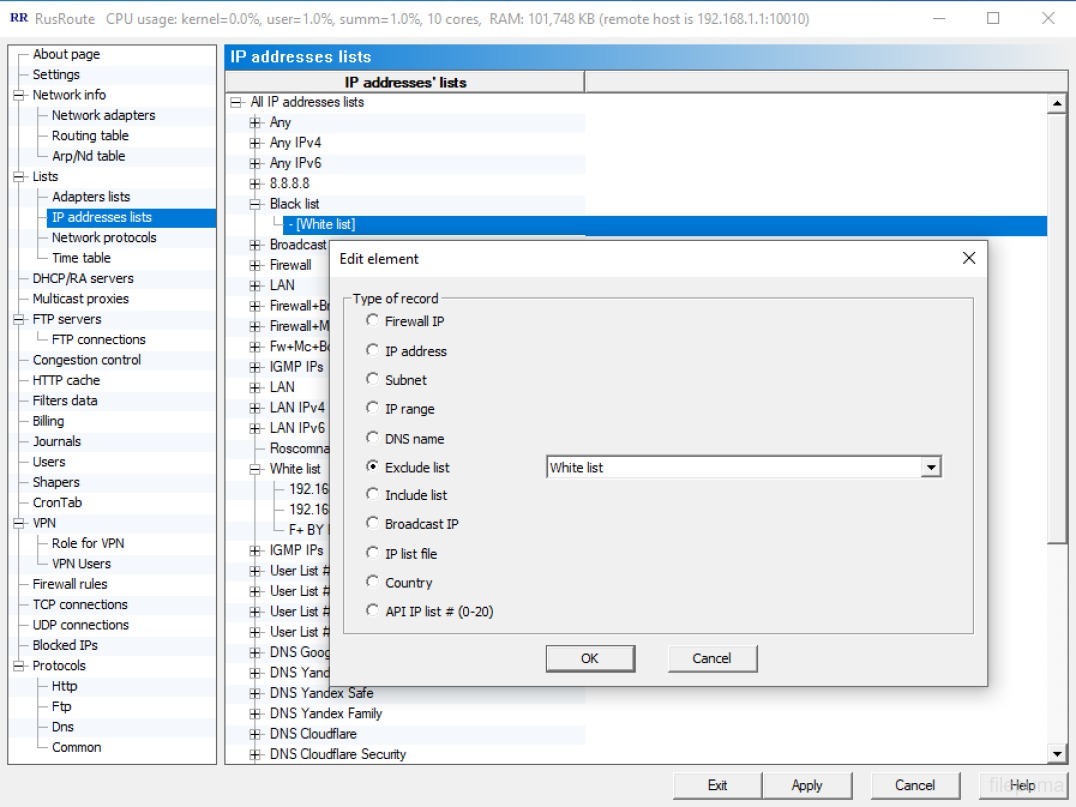Open Firewall rules in sidebar

[x=69, y=584]
